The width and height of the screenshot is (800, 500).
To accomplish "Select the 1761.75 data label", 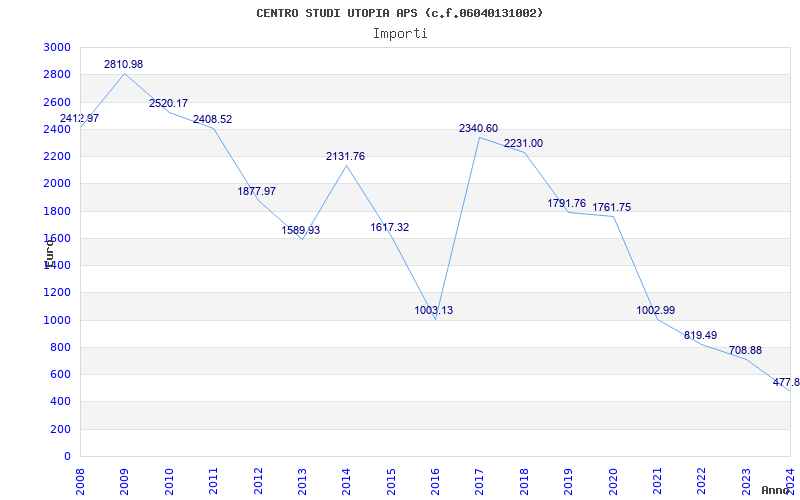I will click(611, 208).
